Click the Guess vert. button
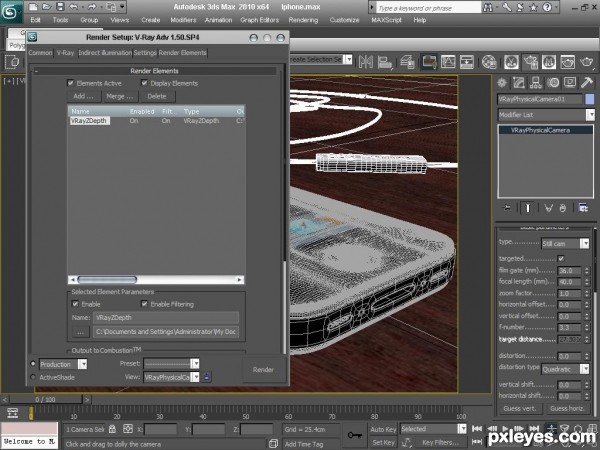The image size is (600, 450). (520, 408)
